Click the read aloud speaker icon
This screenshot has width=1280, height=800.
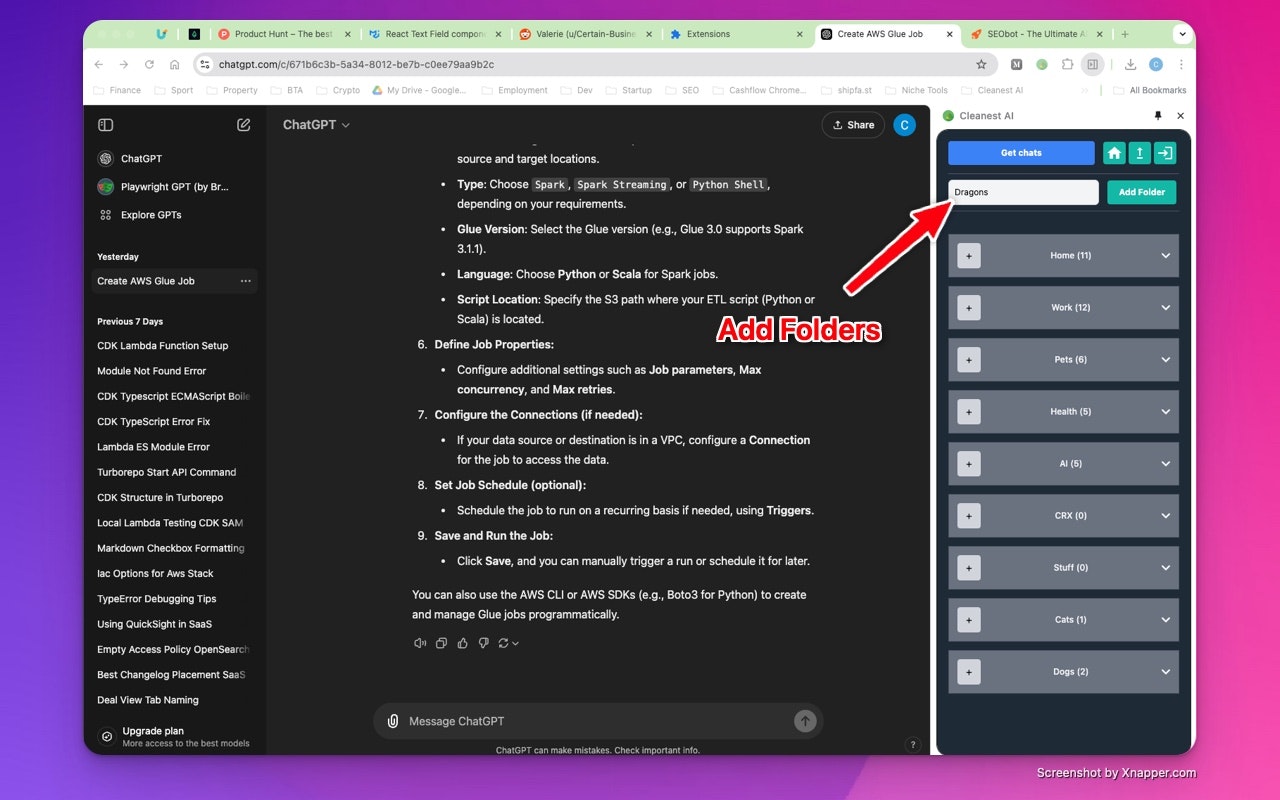[x=420, y=643]
